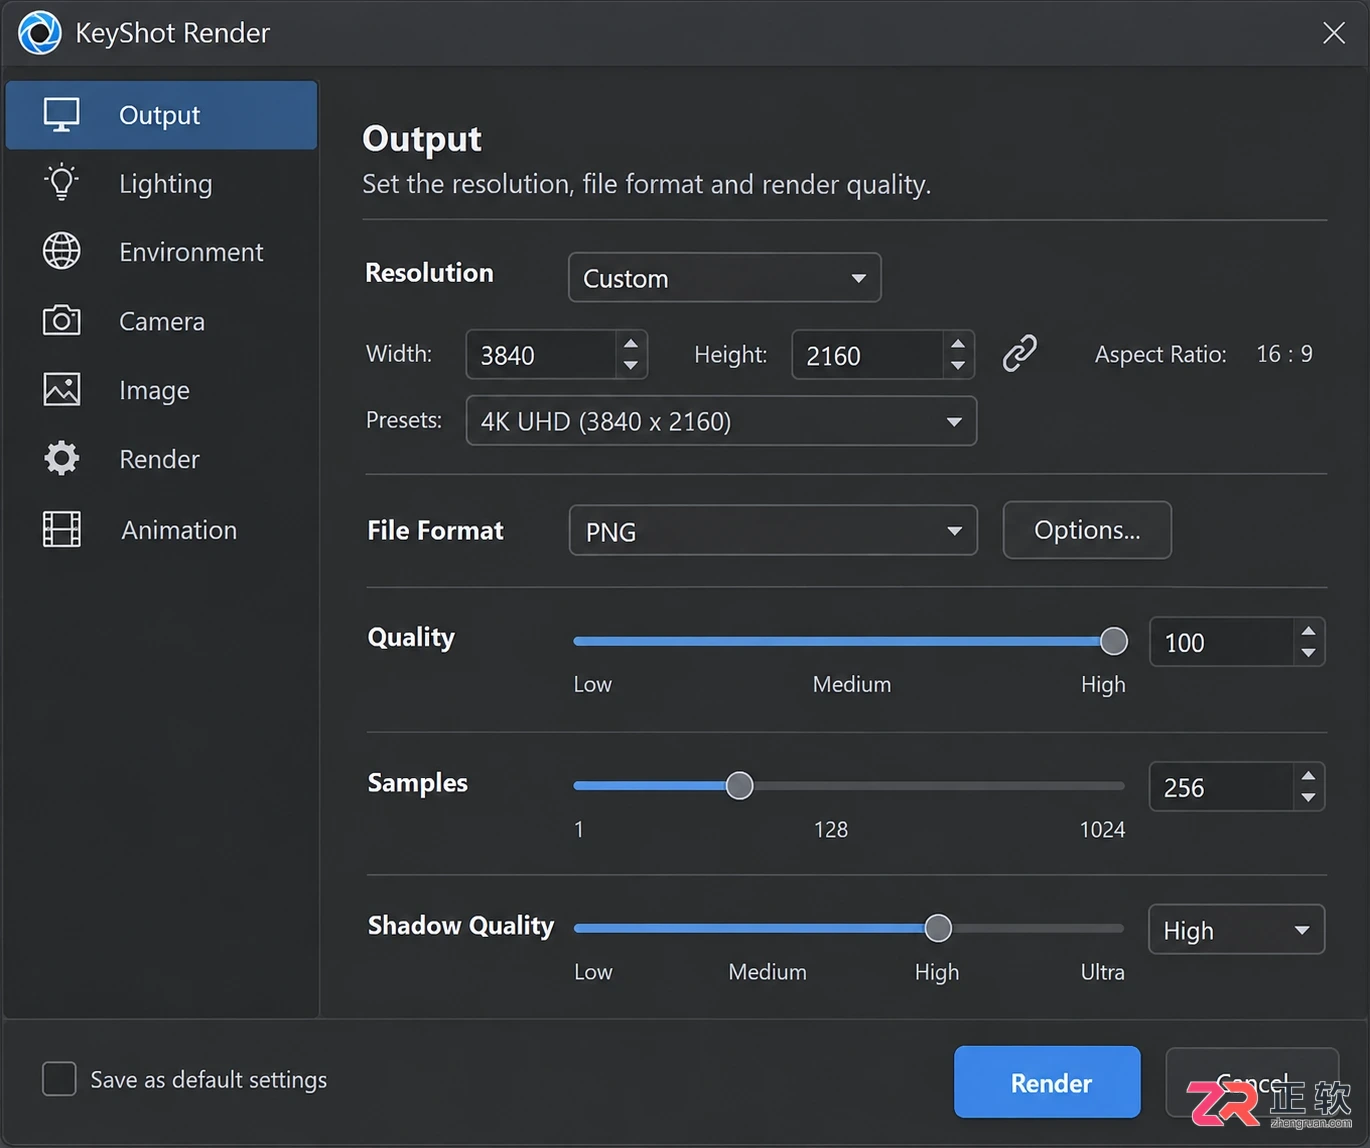The width and height of the screenshot is (1370, 1148).
Task: Increase Height using the up arrow
Action: (958, 344)
